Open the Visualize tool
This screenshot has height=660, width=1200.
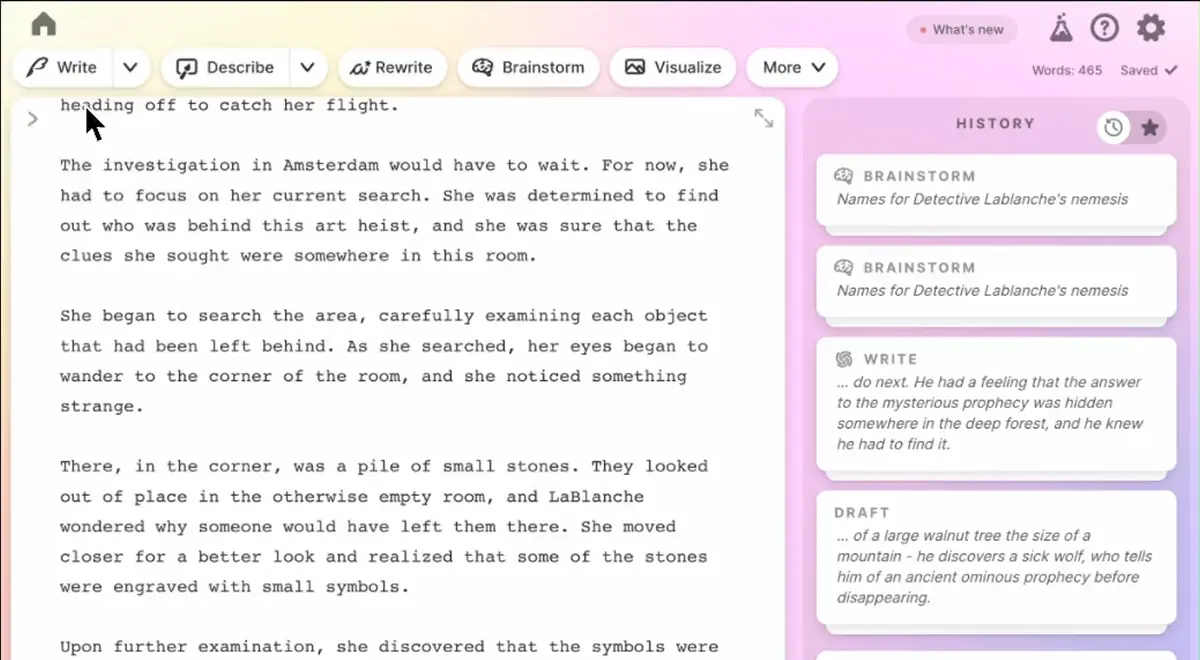click(x=672, y=67)
